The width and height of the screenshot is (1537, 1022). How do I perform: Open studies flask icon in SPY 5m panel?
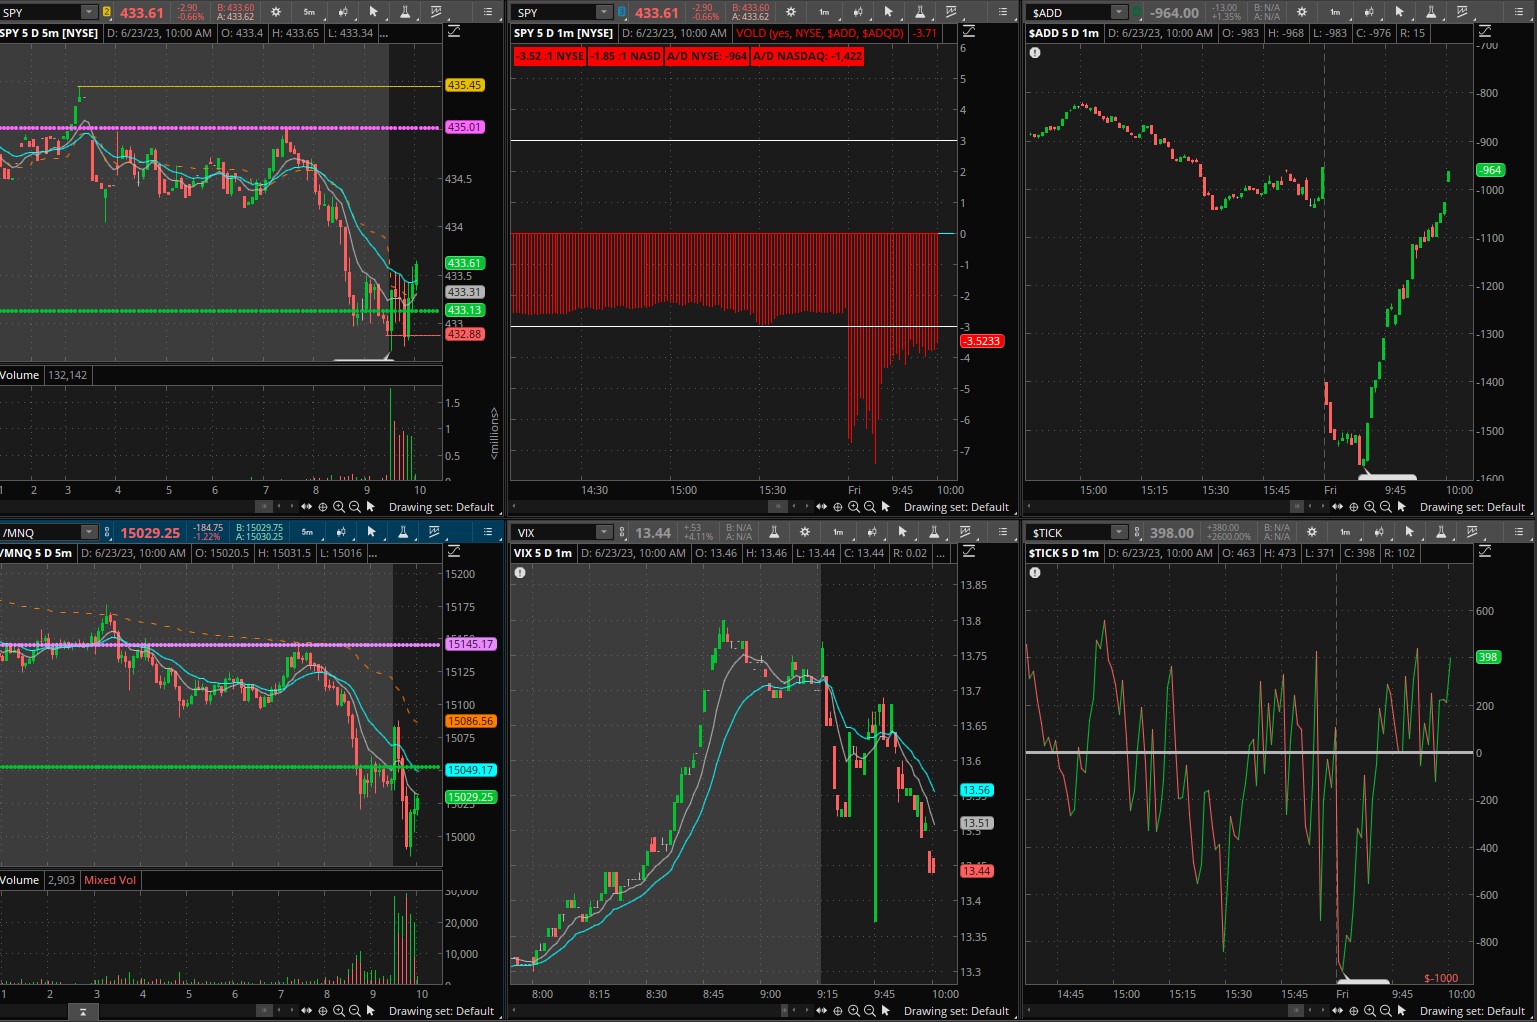coord(405,12)
